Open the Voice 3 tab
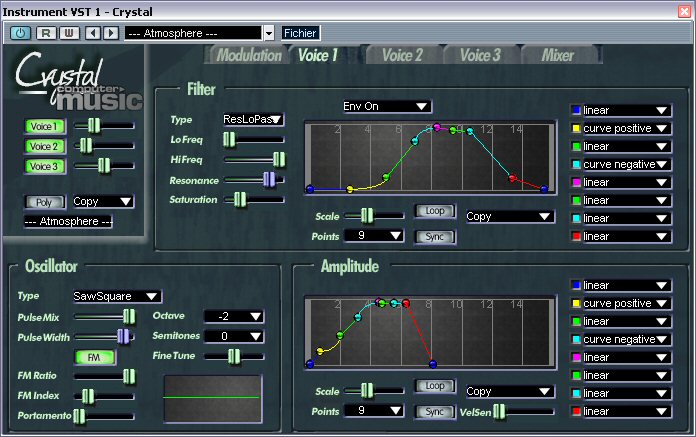 tap(480, 55)
